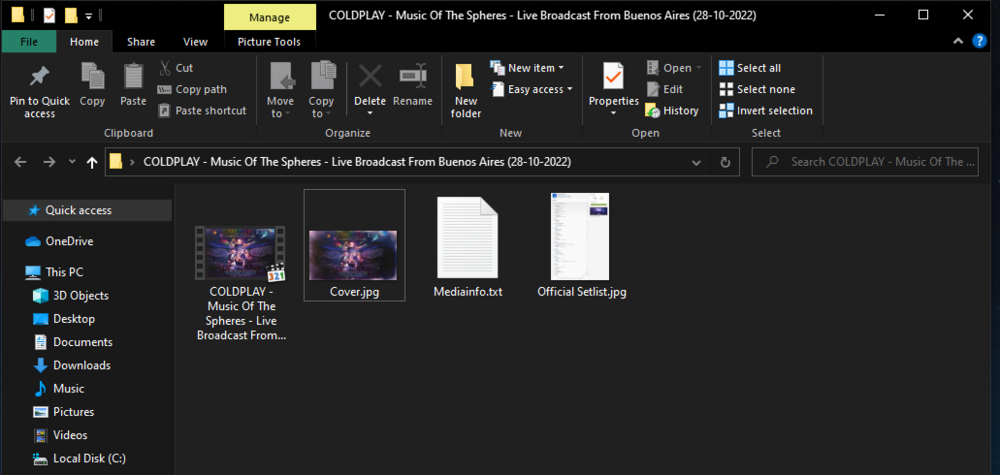Click title bar New folder quick-access icon
Image resolution: width=1000 pixels, height=475 pixels.
pyautogui.click(x=71, y=15)
